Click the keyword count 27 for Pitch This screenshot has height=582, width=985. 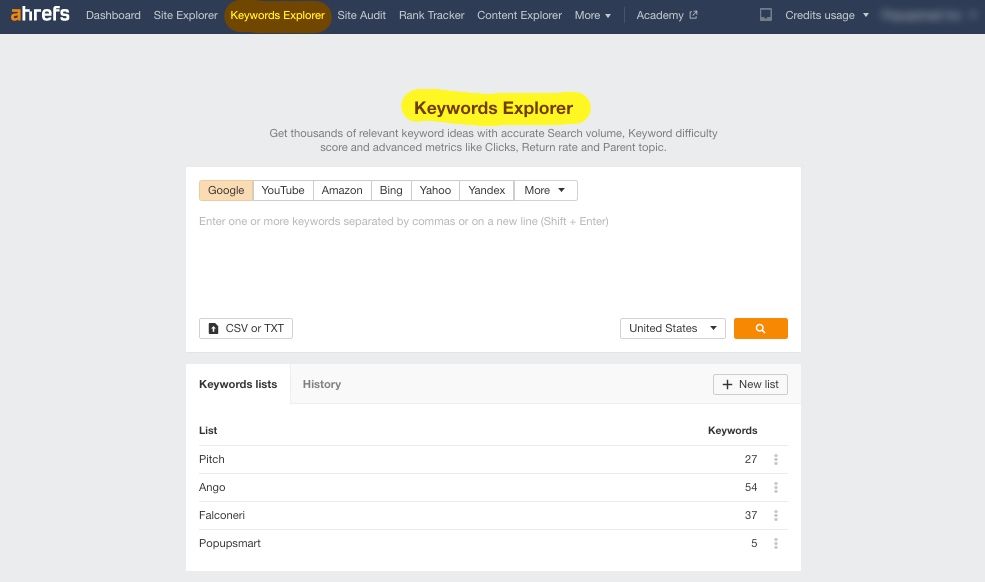[x=751, y=459]
